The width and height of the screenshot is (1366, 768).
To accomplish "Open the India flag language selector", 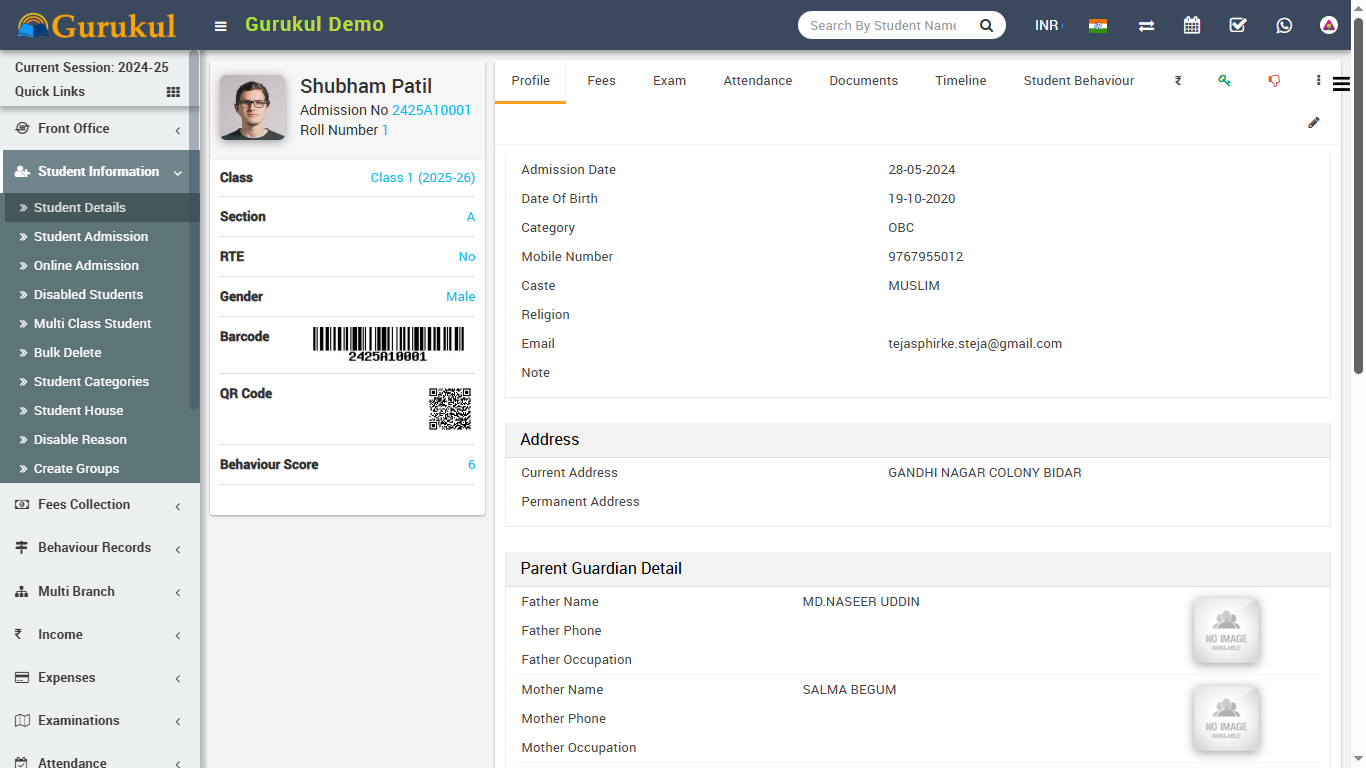I will click(1098, 26).
